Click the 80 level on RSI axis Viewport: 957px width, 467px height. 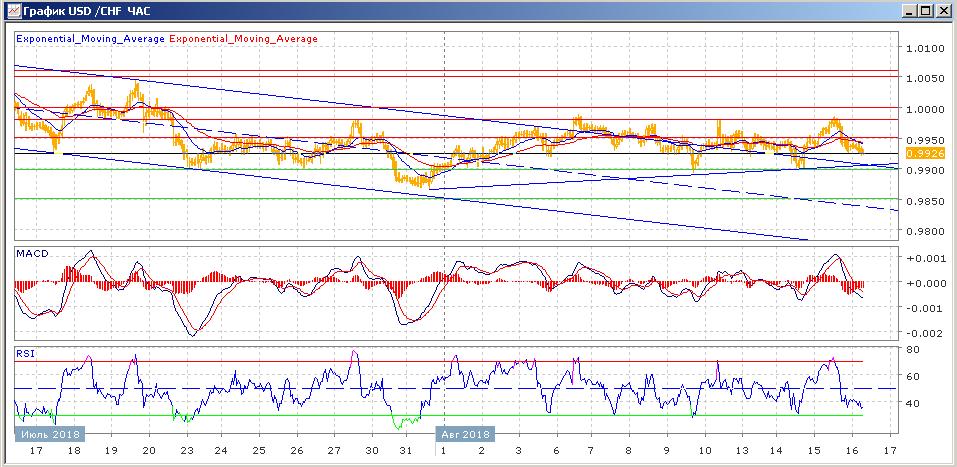click(x=914, y=350)
